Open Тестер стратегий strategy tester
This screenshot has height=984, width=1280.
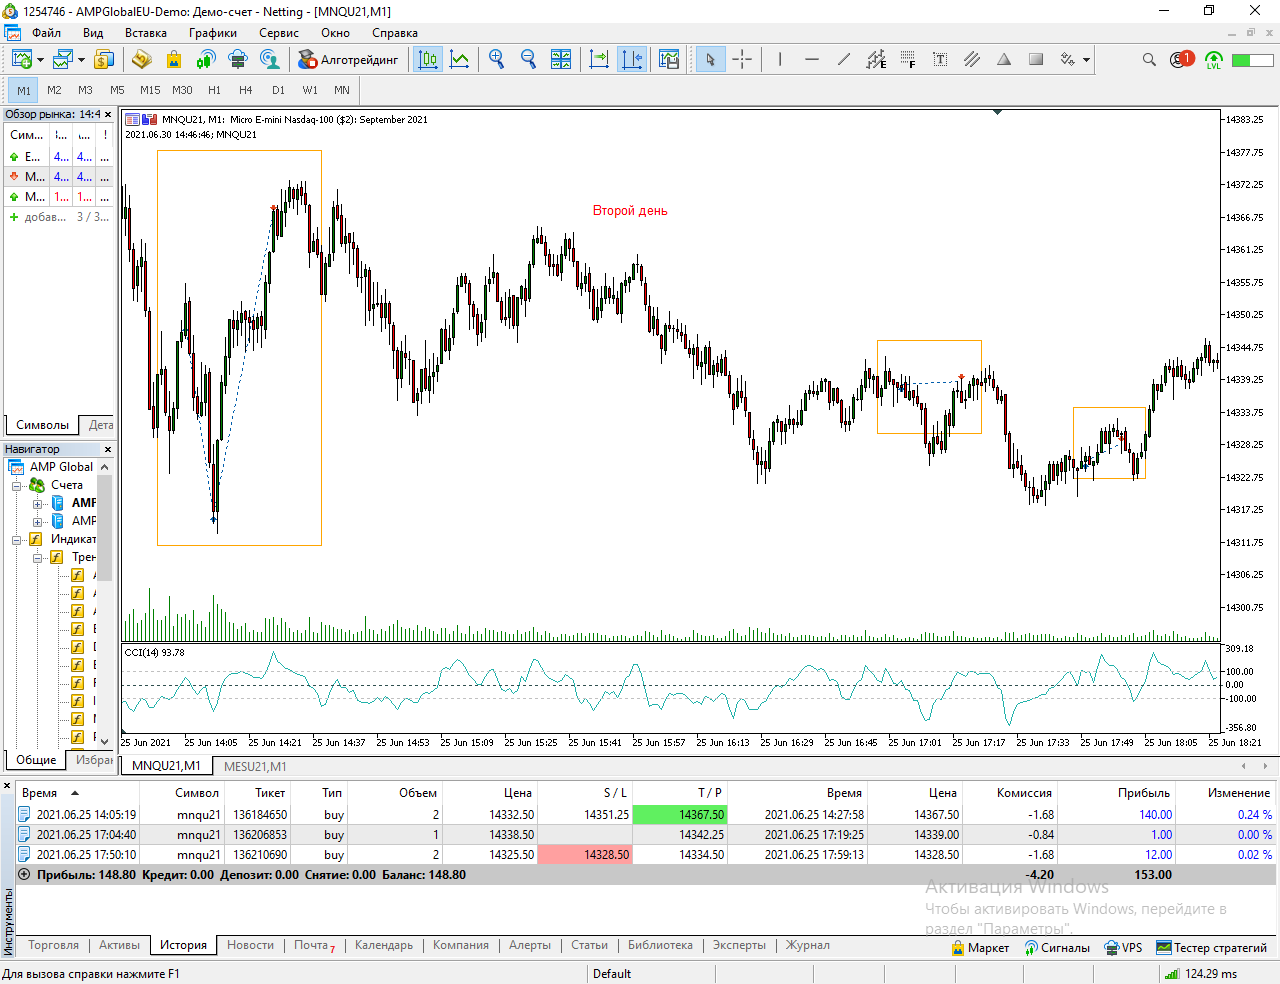[1211, 947]
